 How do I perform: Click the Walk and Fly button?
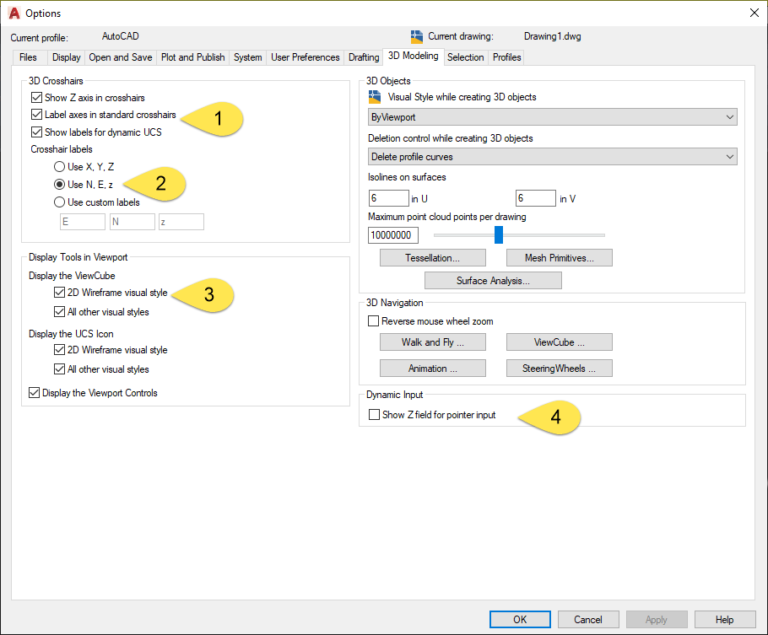[430, 342]
